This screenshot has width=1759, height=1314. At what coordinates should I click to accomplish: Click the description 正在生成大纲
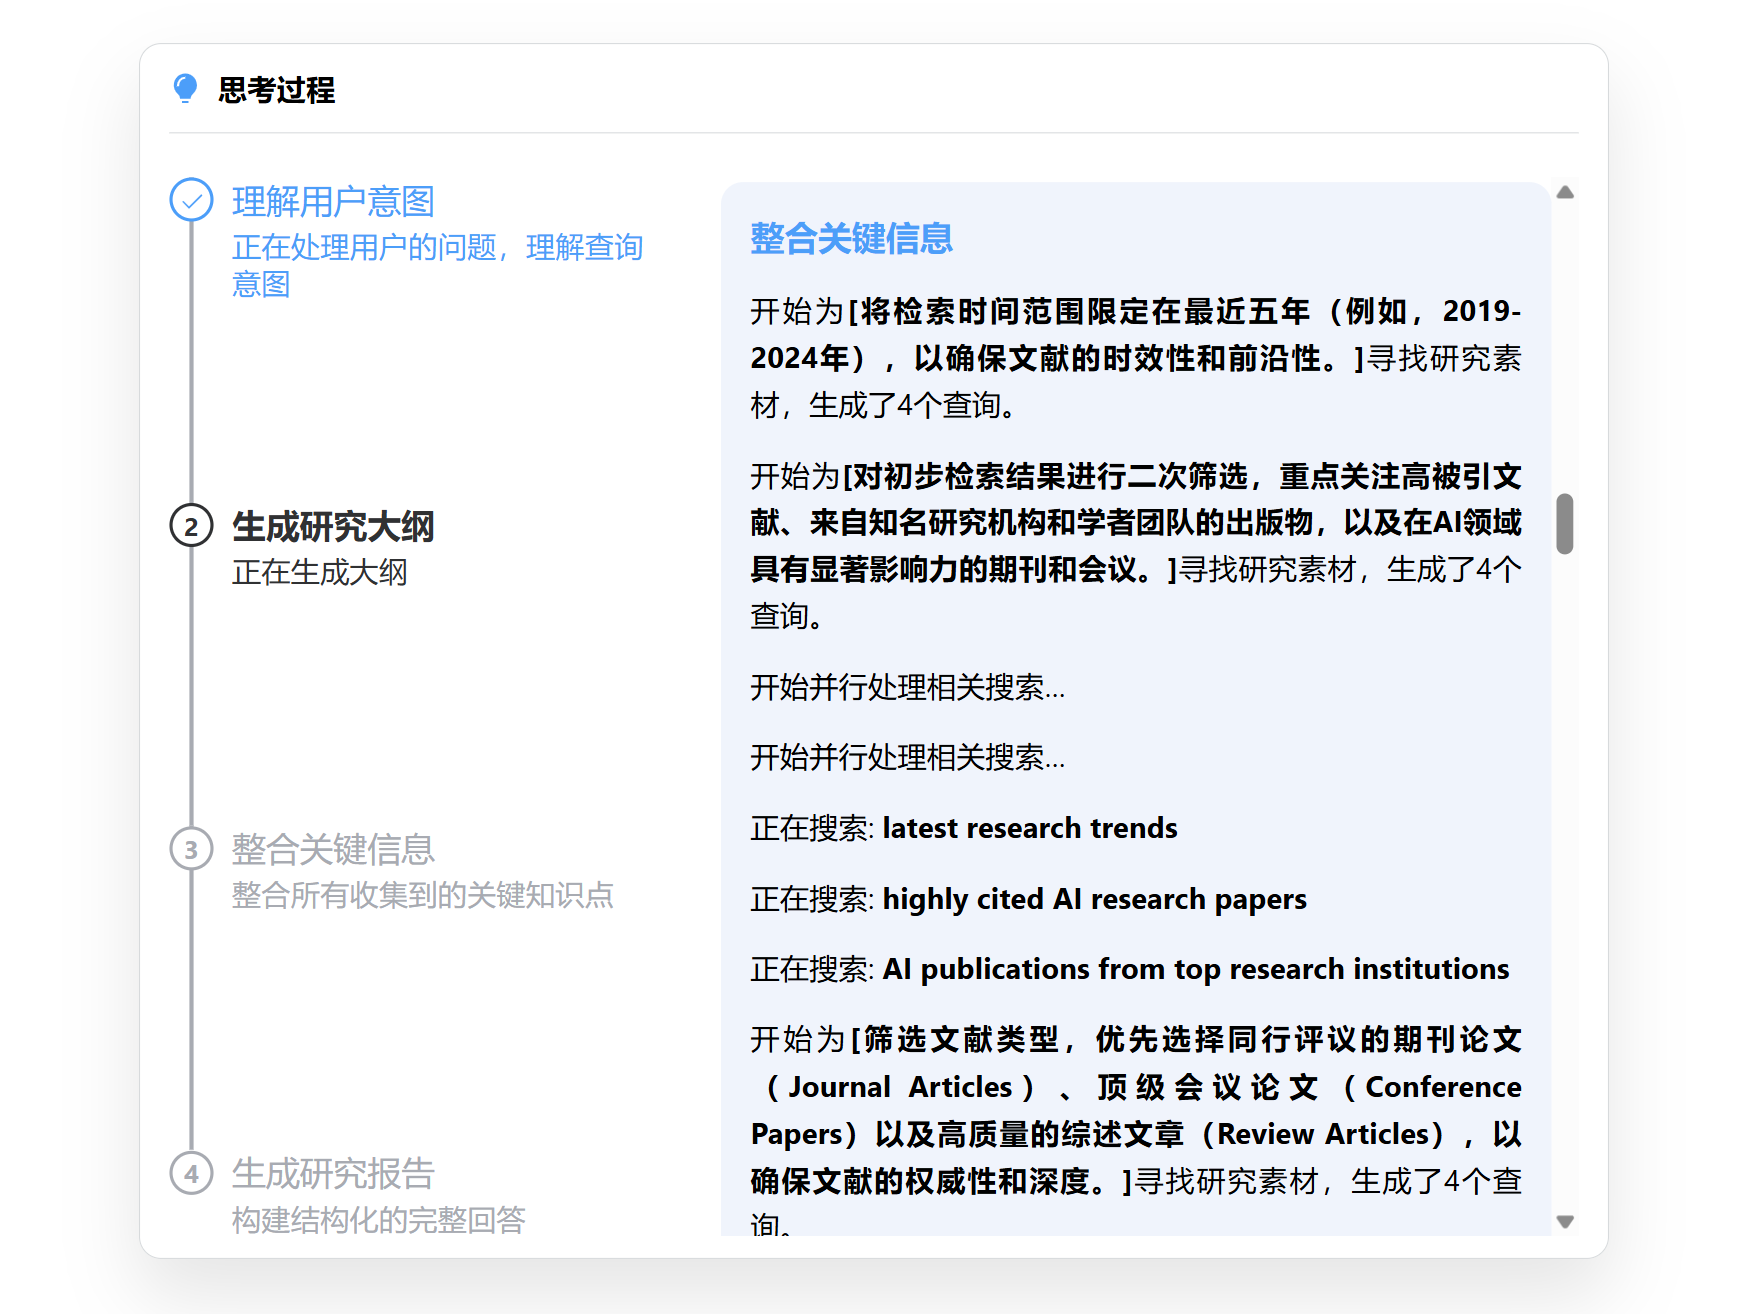320,573
